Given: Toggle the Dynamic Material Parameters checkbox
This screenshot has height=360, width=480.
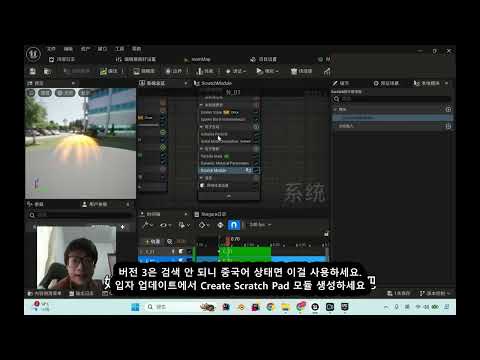Looking at the screenshot, I should point(256,163).
